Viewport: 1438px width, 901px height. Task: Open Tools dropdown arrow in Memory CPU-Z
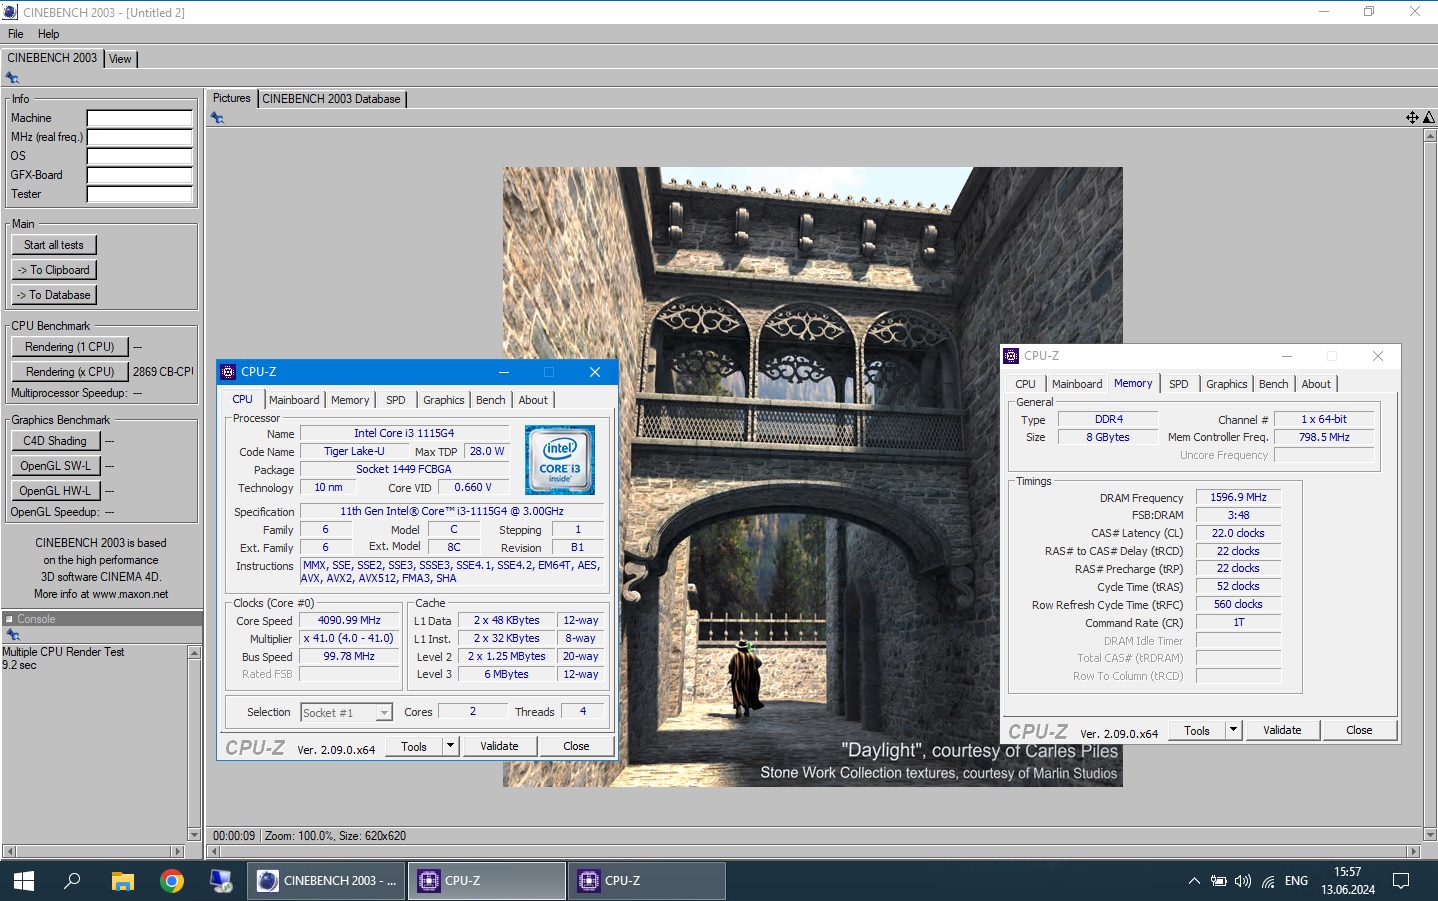(x=1234, y=730)
